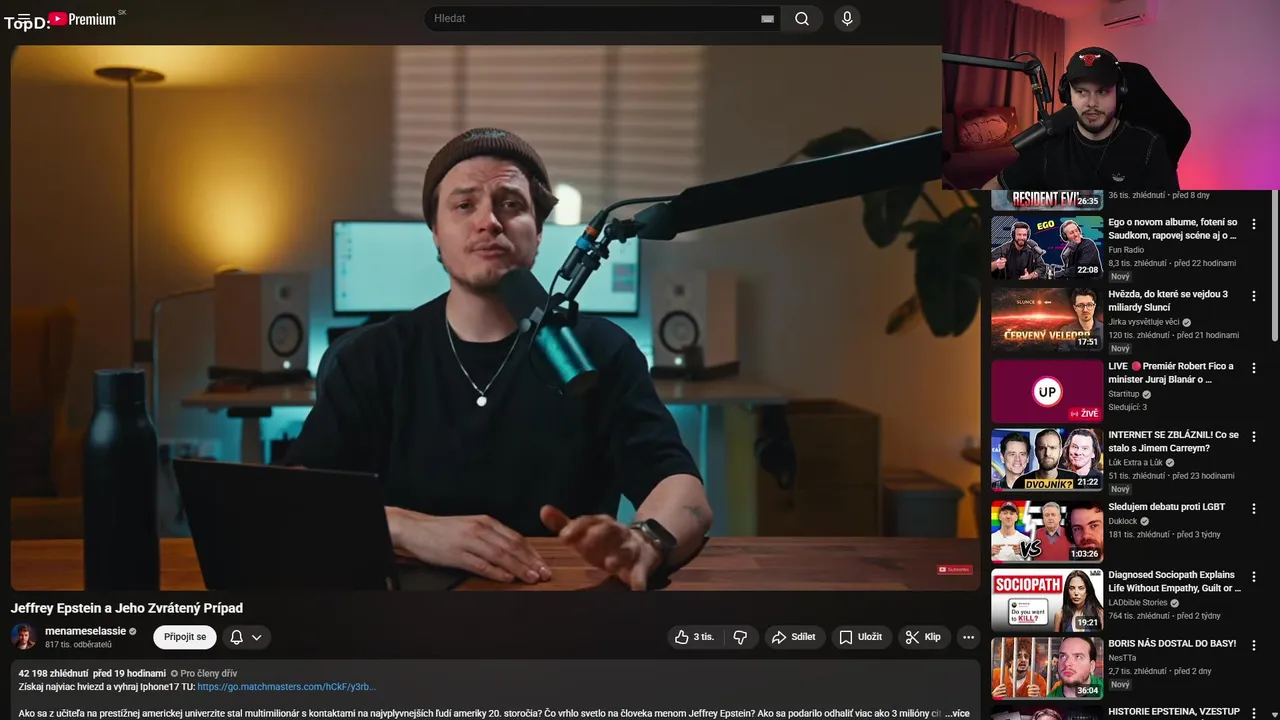Click the Pro členy dřív members badge
Image resolution: width=1280 pixels, height=720 pixels.
(204, 674)
